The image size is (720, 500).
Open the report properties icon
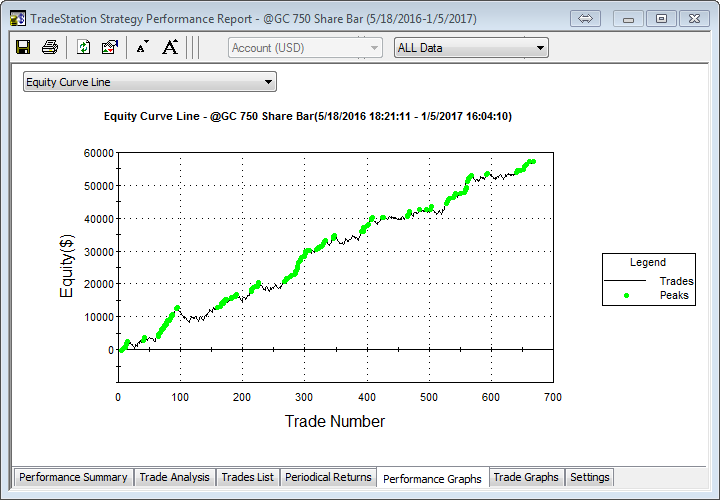[x=110, y=47]
